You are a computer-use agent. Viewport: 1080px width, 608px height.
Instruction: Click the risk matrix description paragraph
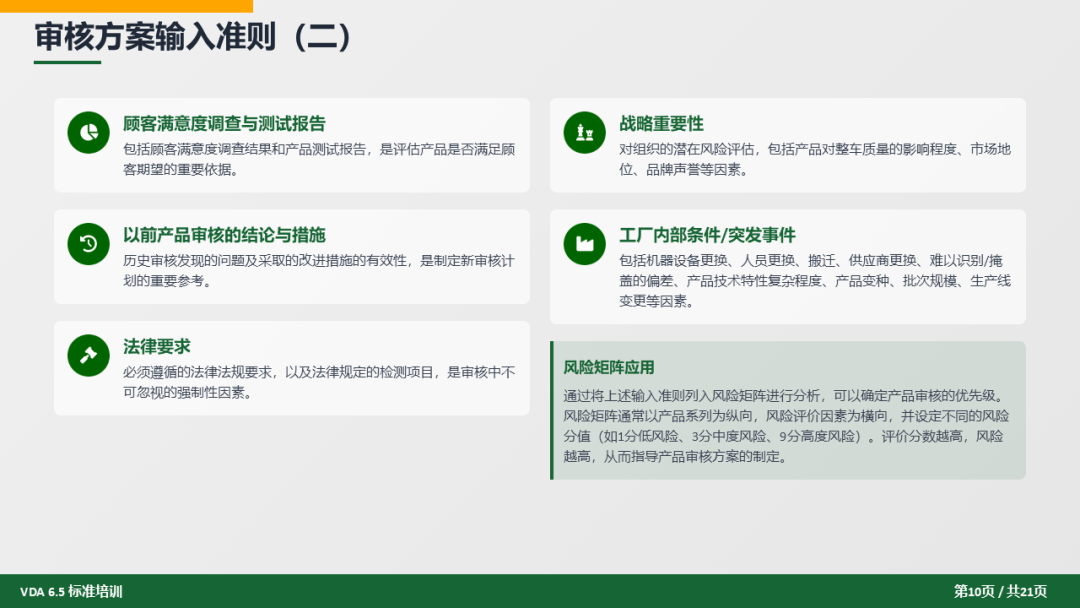coord(786,426)
